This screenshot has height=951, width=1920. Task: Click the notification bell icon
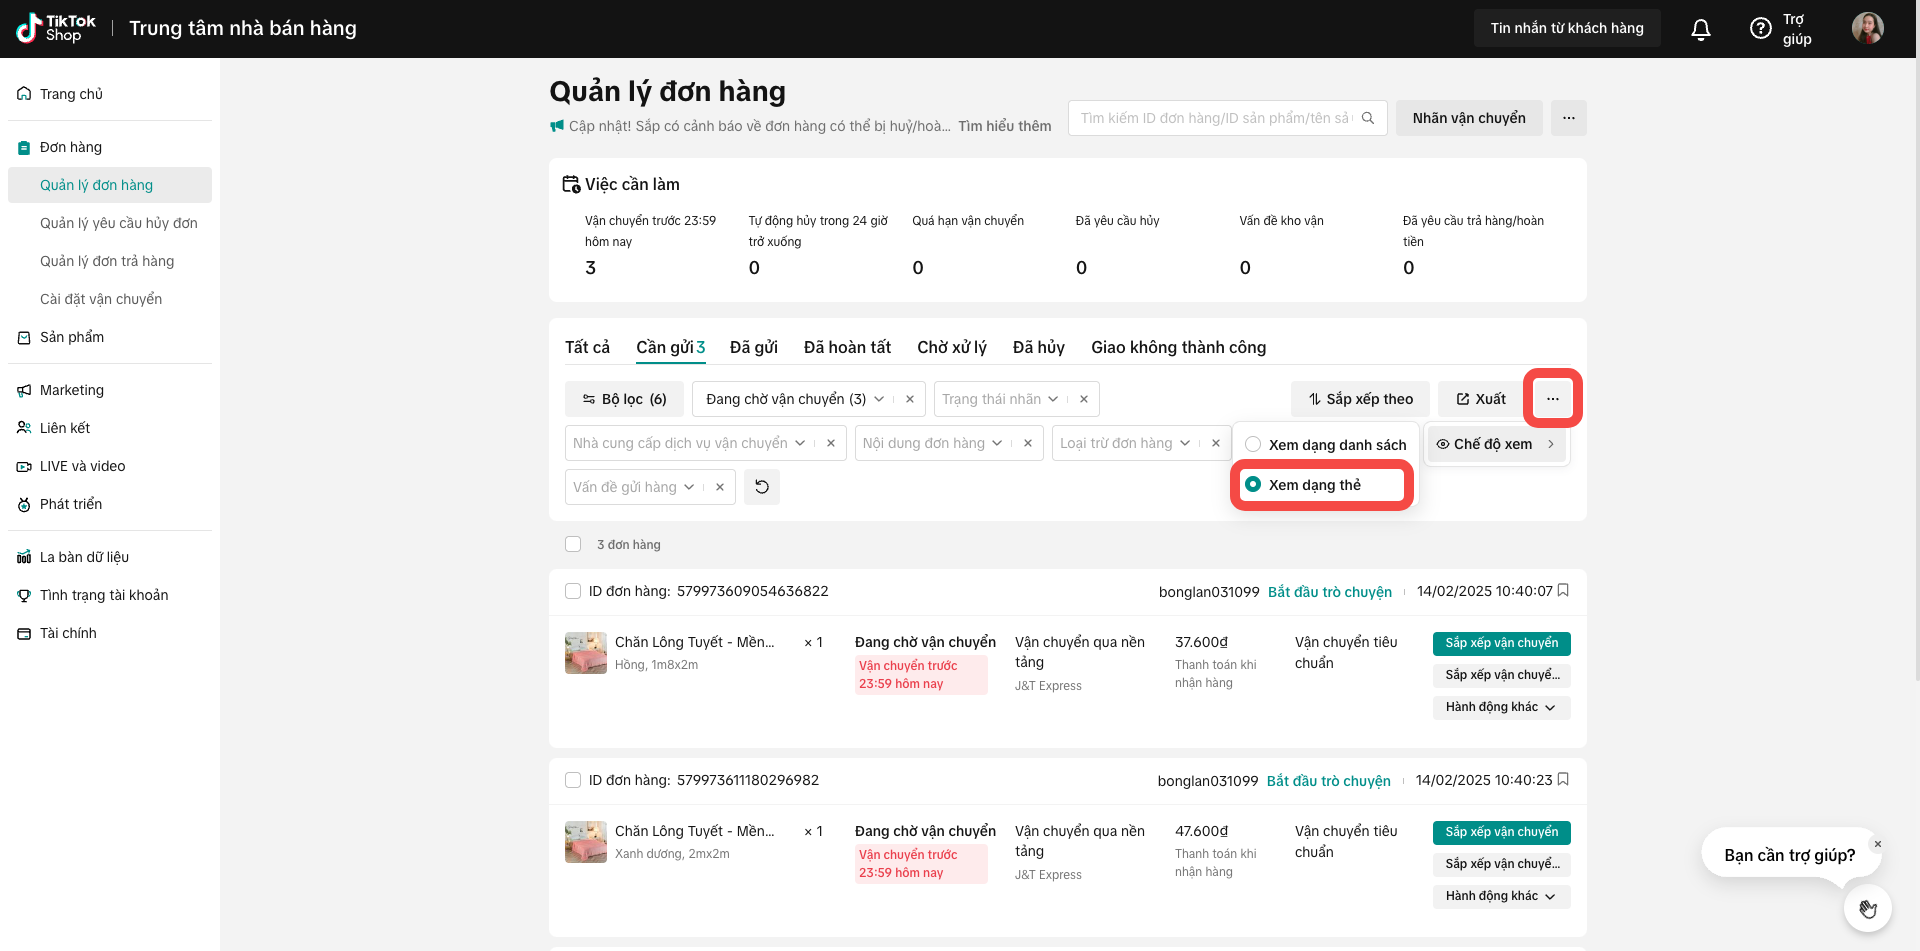coord(1700,29)
